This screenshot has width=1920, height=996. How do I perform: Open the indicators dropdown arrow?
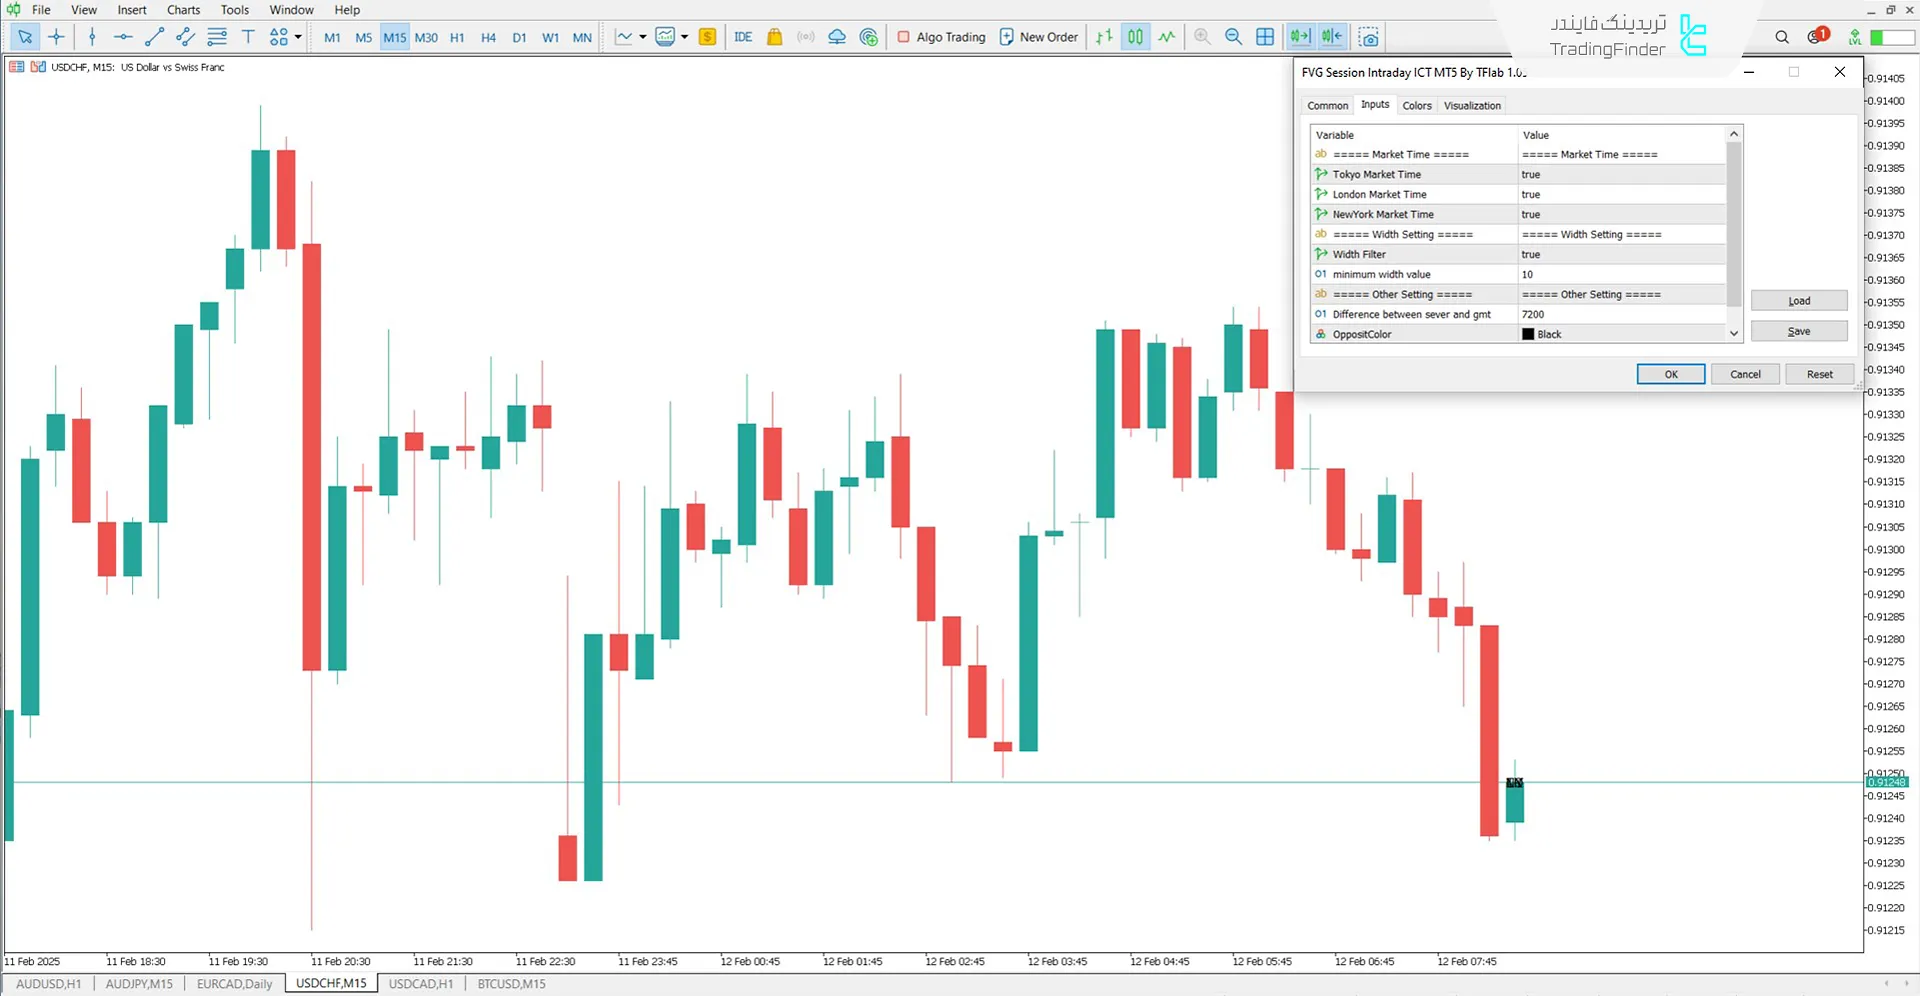tap(643, 37)
